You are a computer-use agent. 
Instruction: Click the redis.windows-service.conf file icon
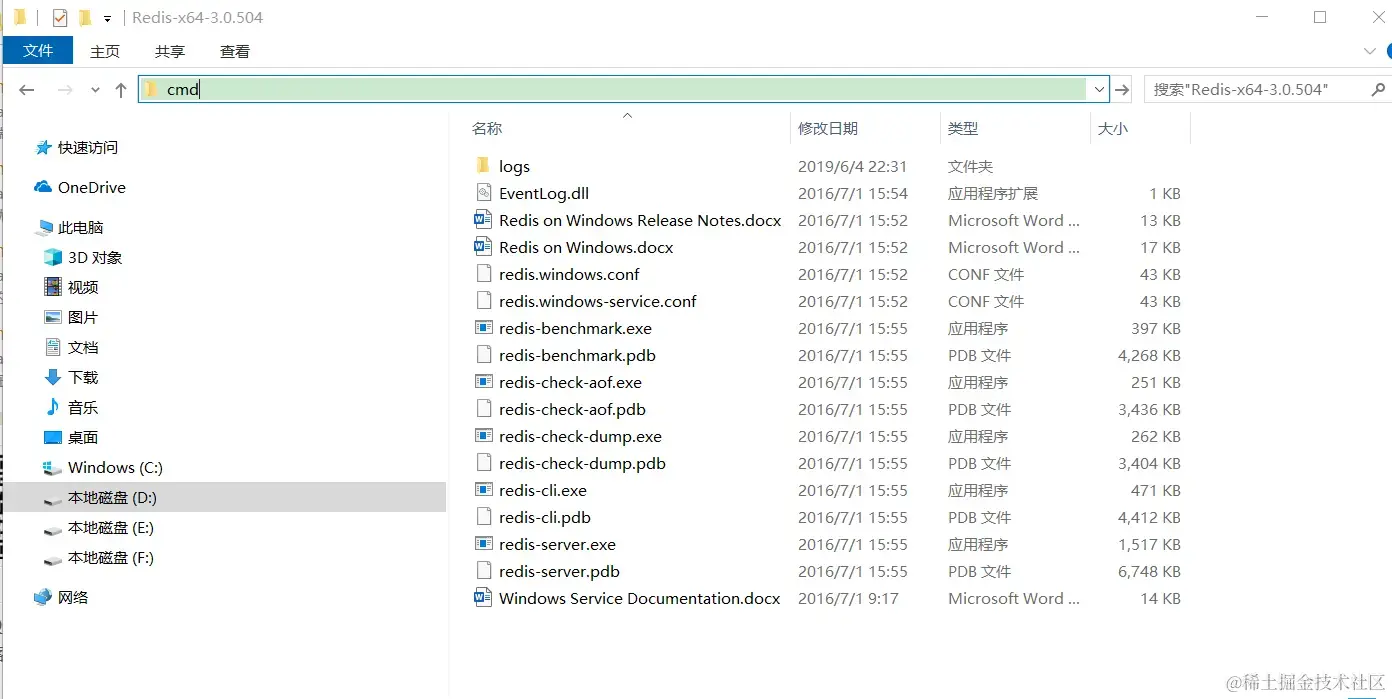[x=484, y=301]
